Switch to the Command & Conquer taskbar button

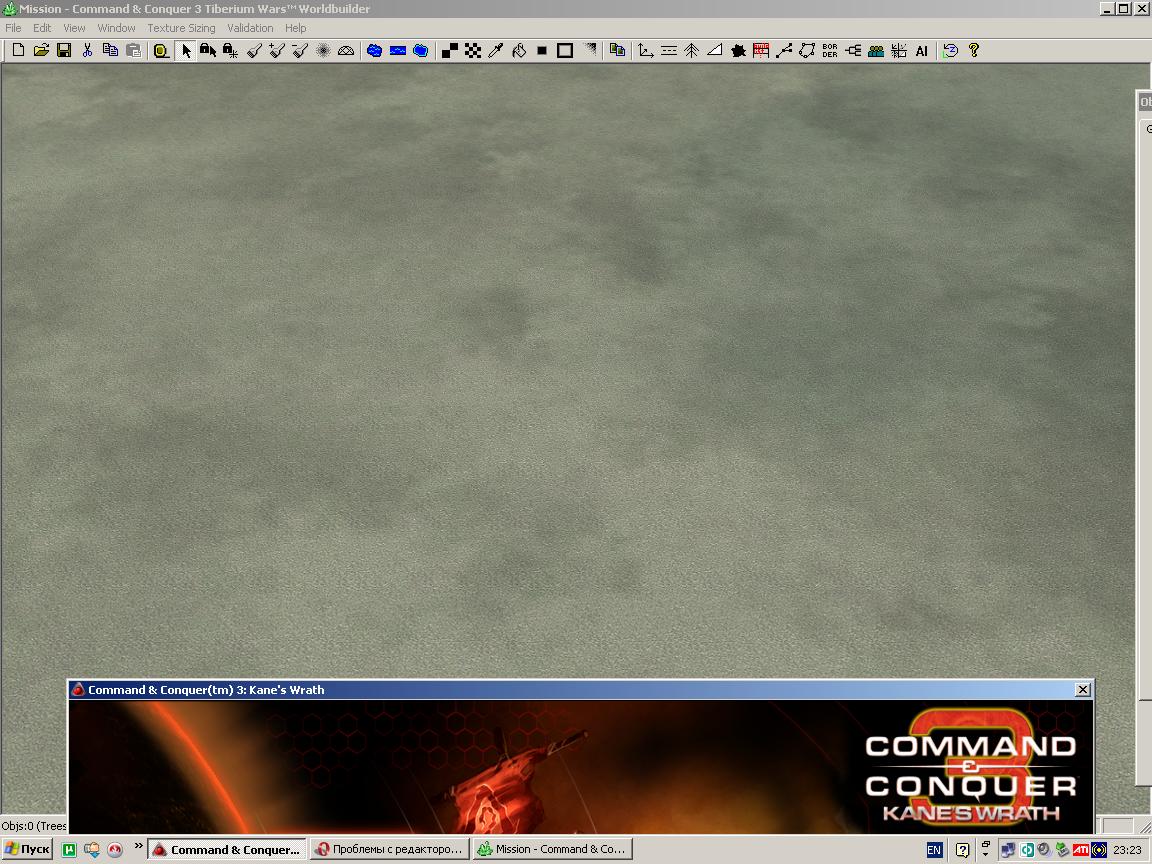click(227, 849)
